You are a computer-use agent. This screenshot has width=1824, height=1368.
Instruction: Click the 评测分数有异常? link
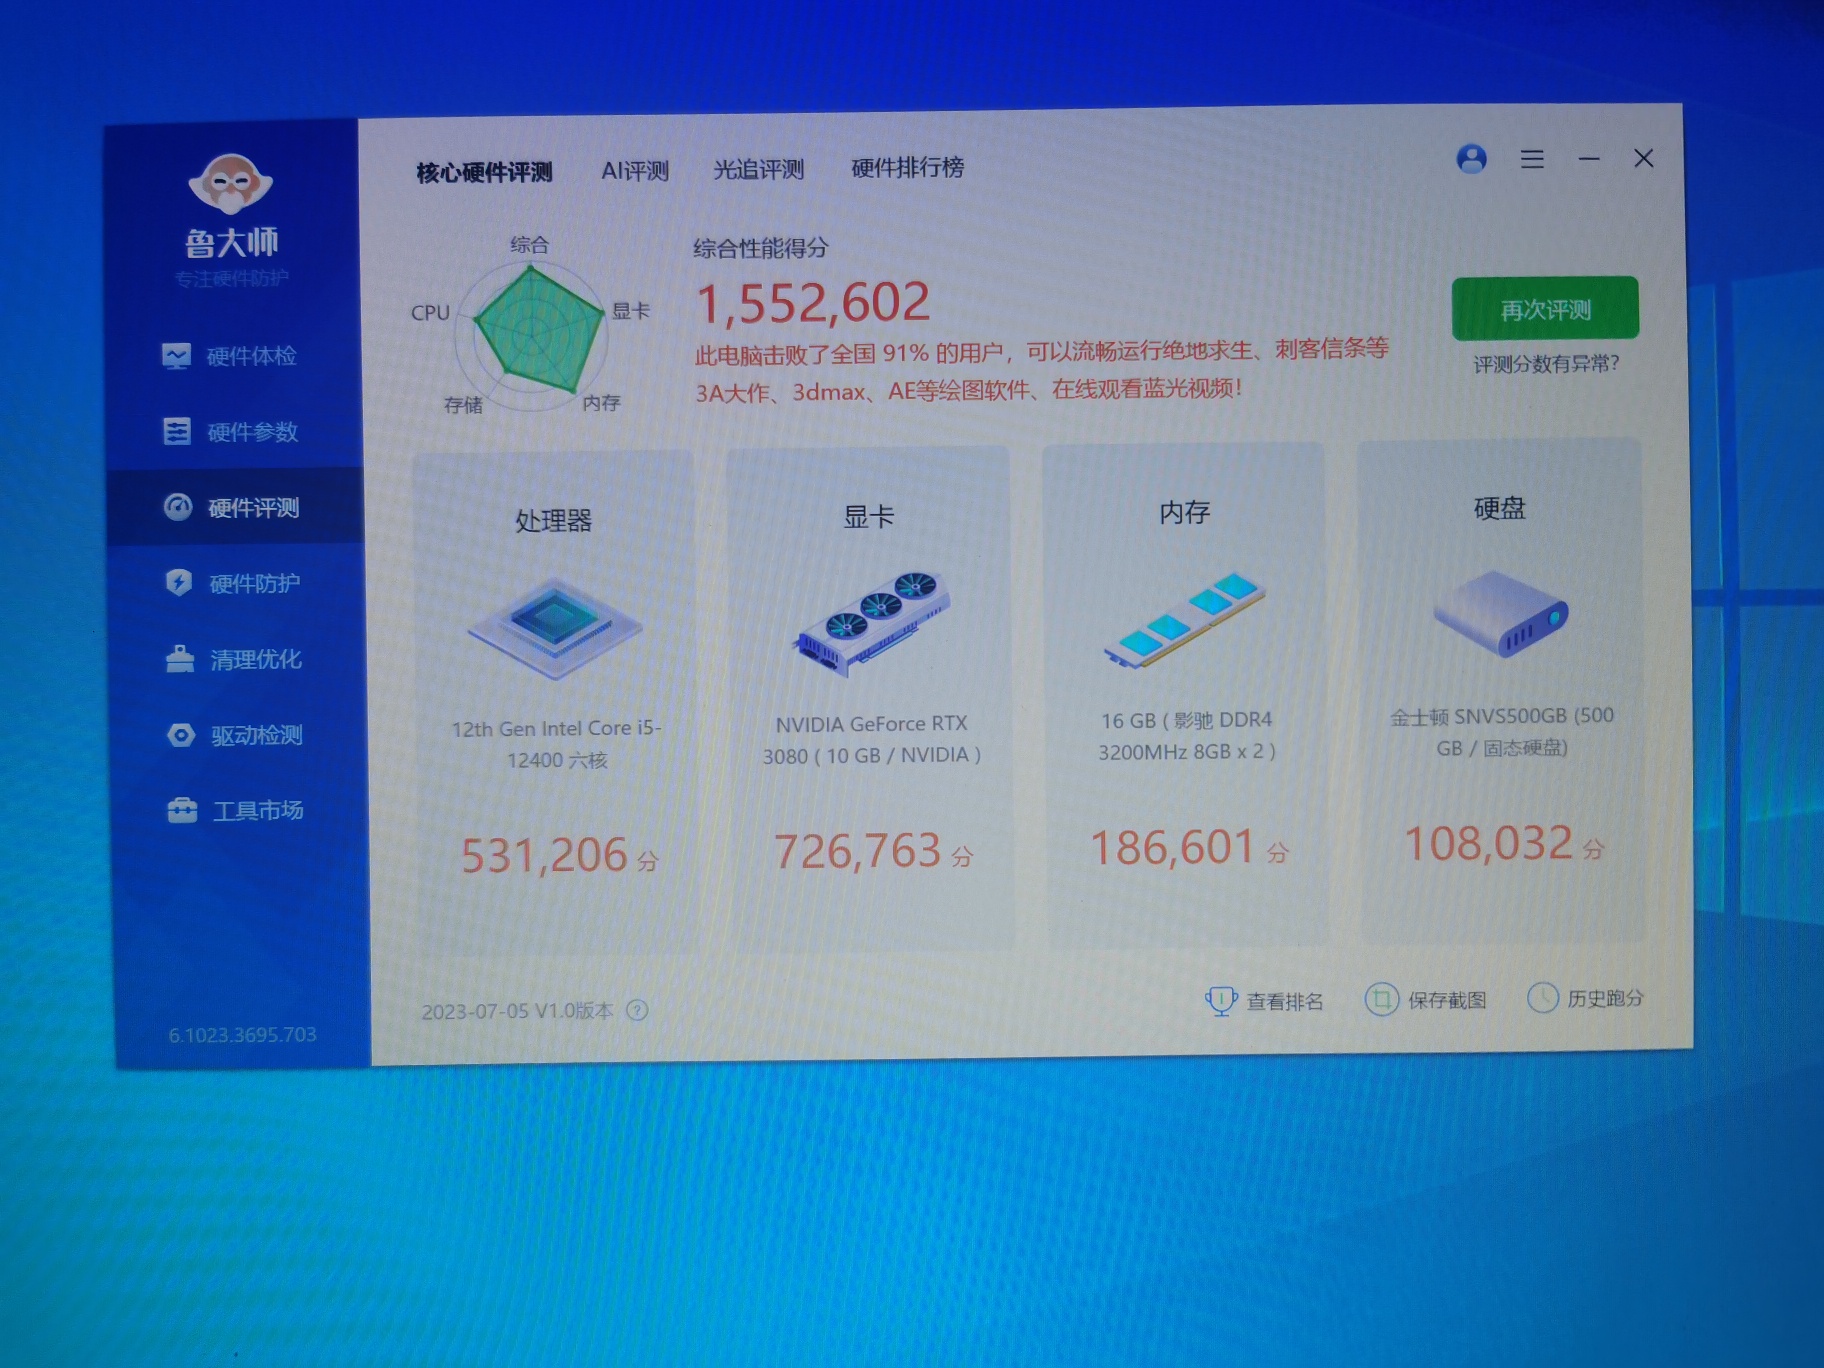(1545, 364)
